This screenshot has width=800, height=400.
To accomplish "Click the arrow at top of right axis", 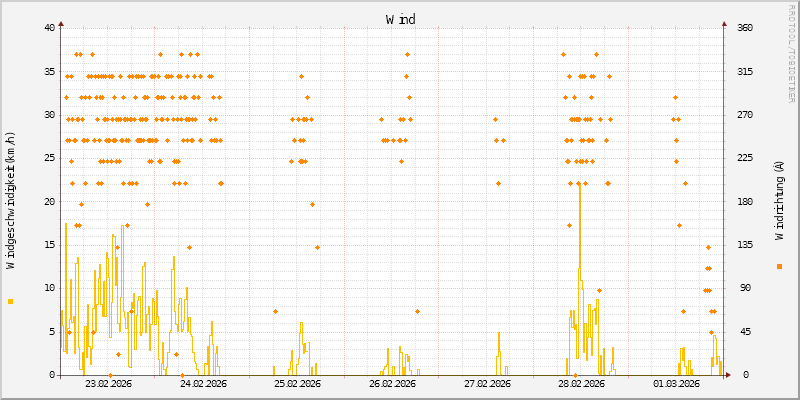I will [723, 22].
